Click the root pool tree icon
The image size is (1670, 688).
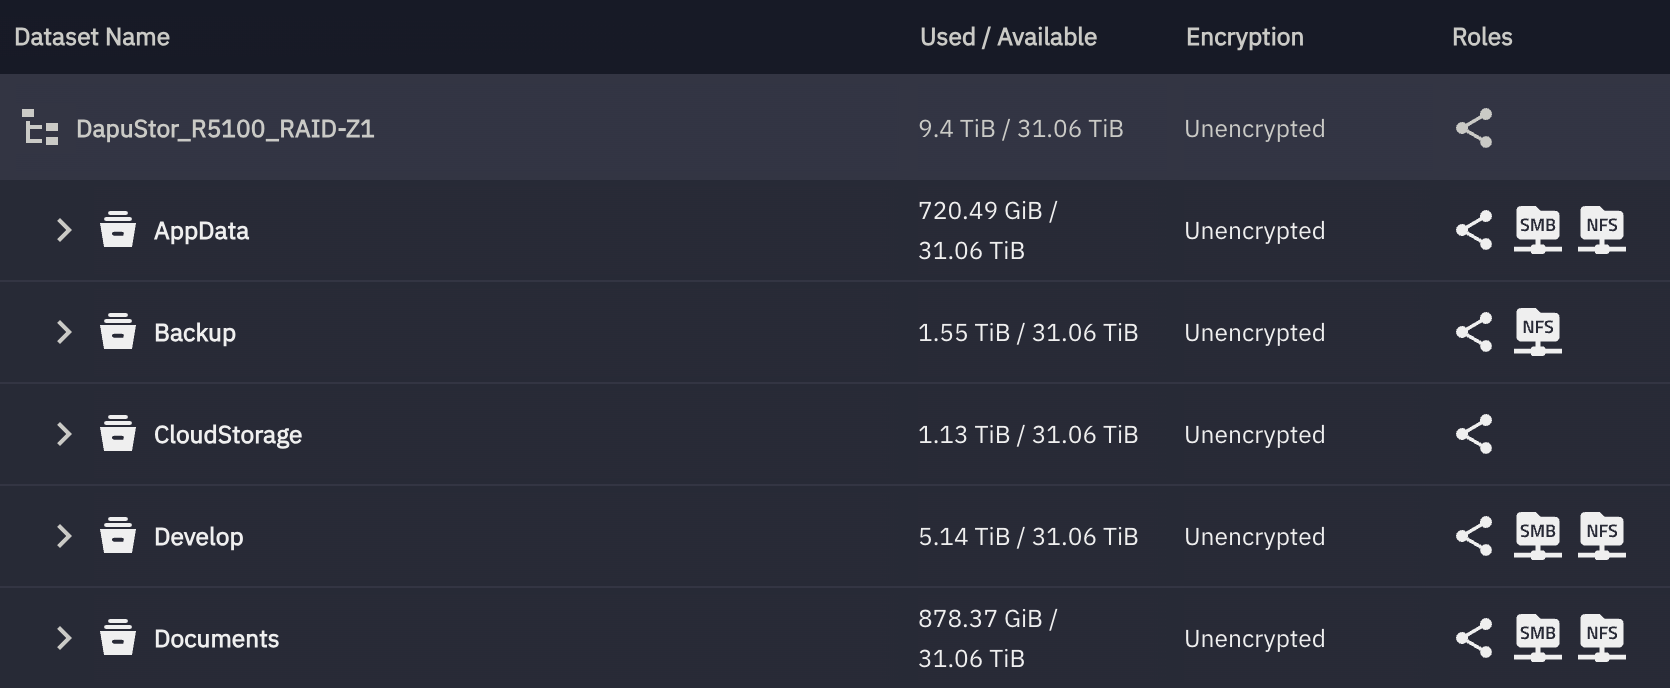click(x=40, y=128)
